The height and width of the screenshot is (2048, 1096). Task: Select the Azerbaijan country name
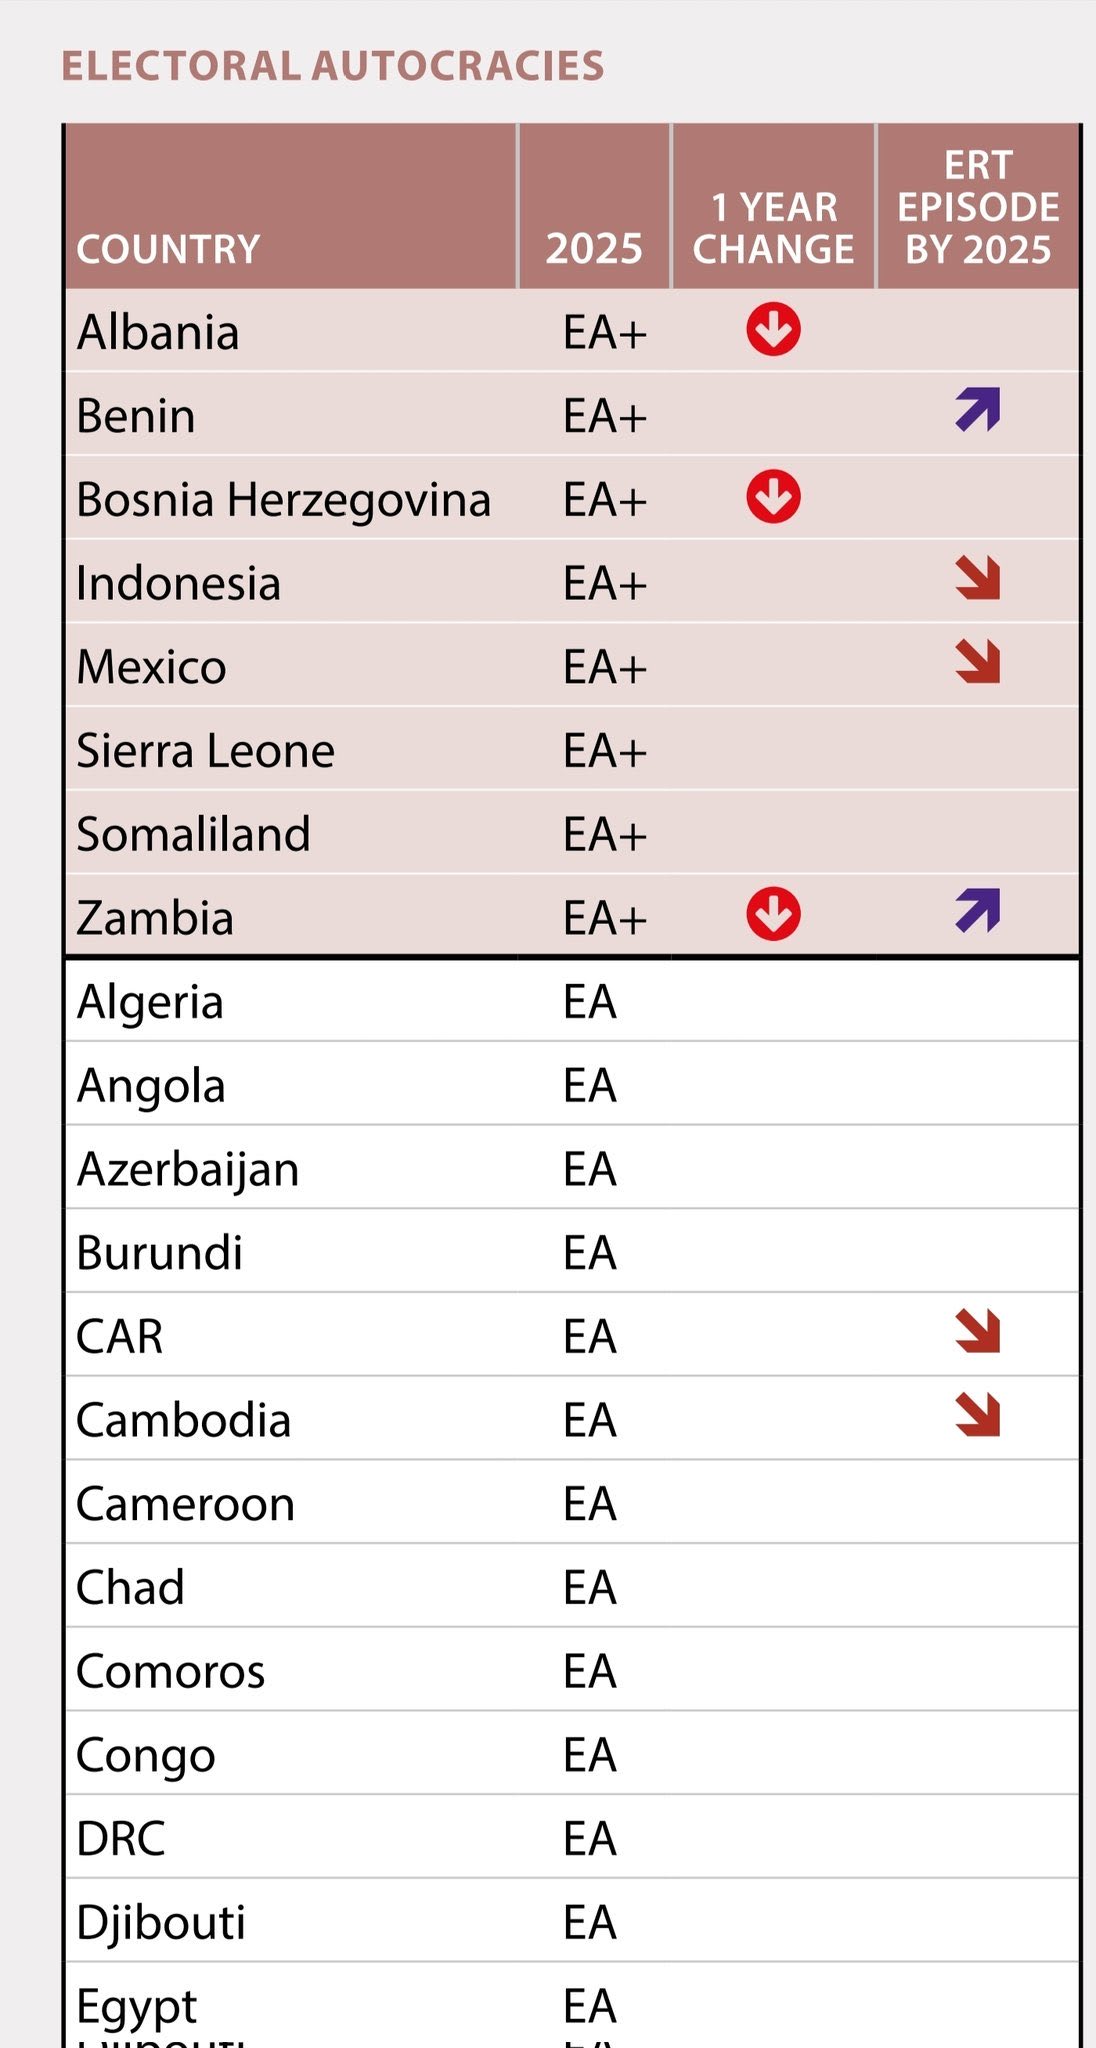[x=188, y=1170]
